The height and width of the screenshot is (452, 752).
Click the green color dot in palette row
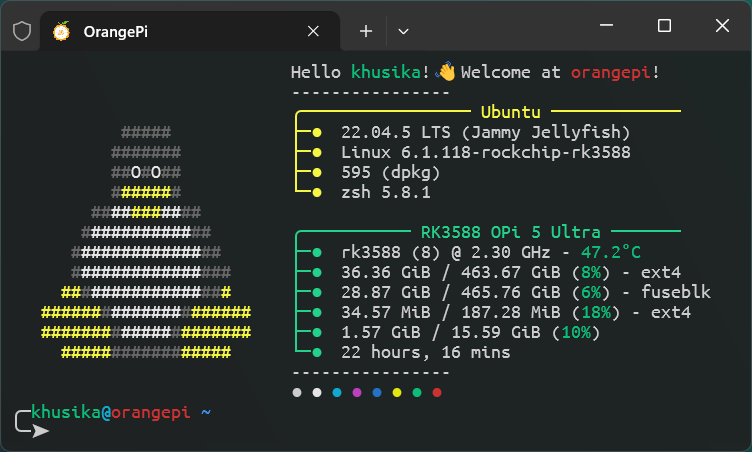click(417, 393)
